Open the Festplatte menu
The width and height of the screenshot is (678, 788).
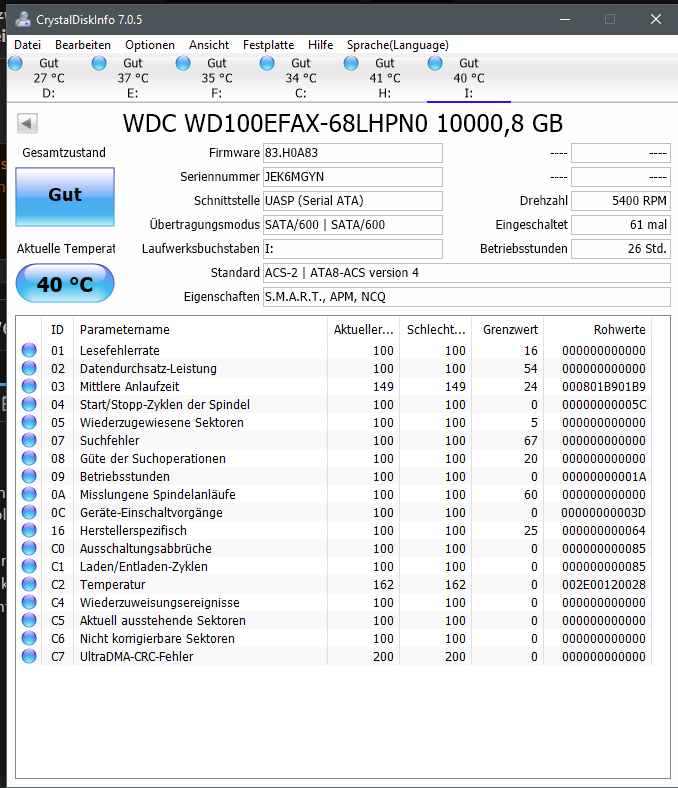click(x=268, y=45)
